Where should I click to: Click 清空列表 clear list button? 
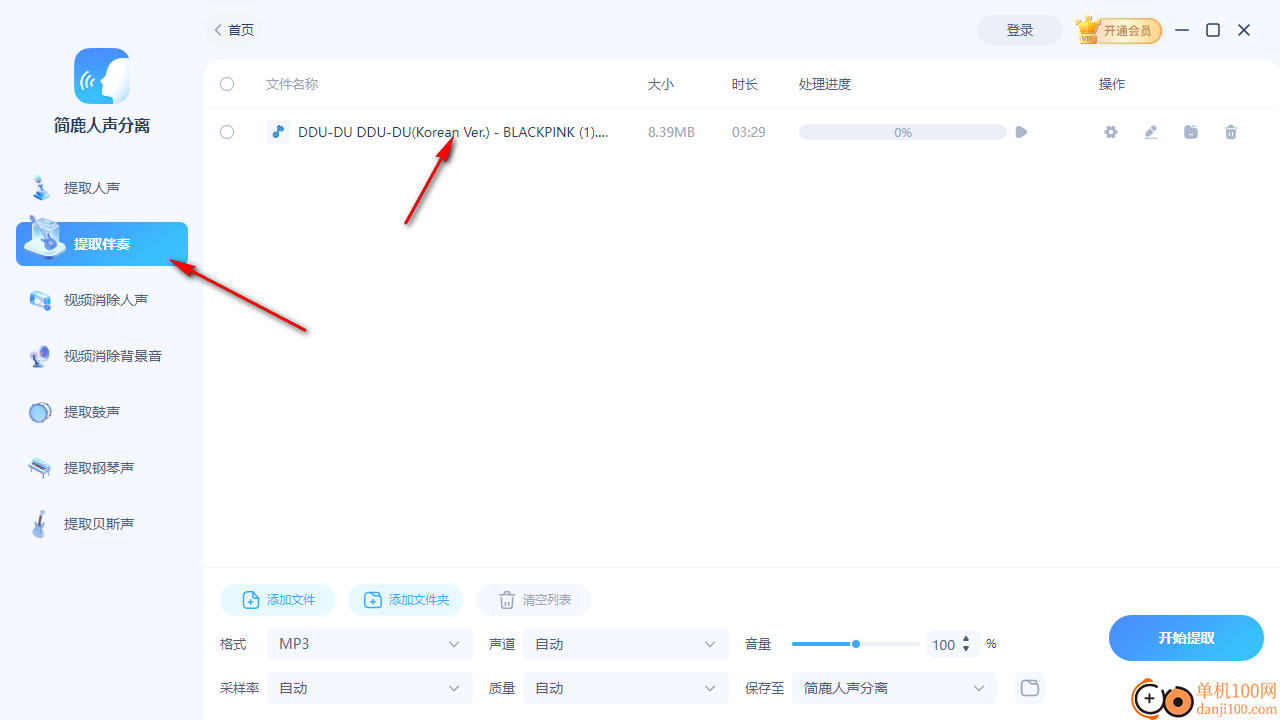(534, 600)
